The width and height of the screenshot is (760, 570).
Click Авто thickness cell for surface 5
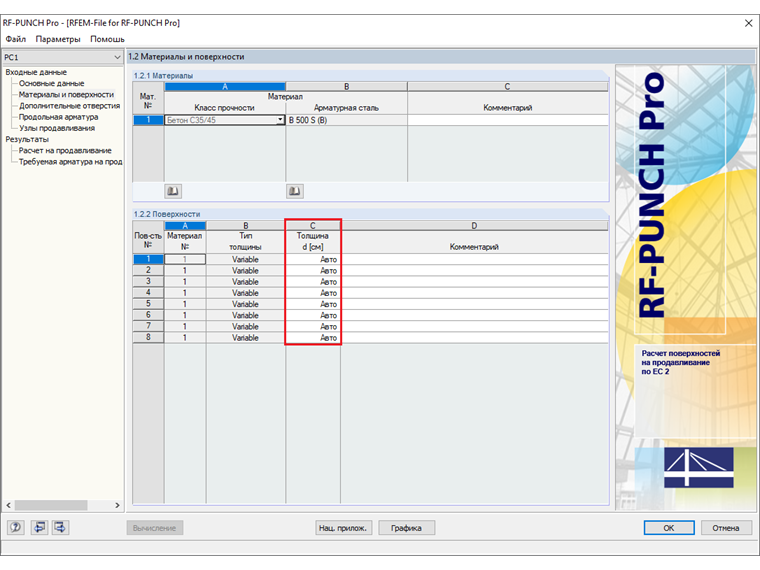pos(313,304)
